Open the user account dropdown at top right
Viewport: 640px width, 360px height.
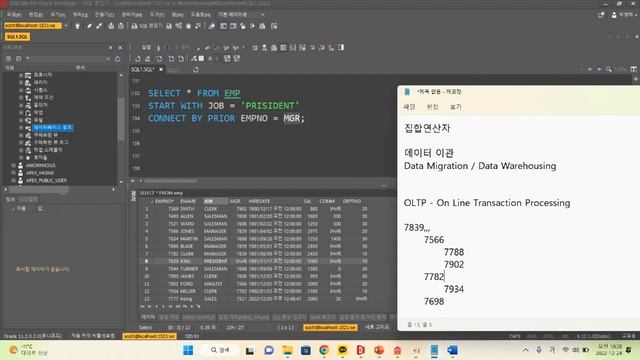(624, 15)
